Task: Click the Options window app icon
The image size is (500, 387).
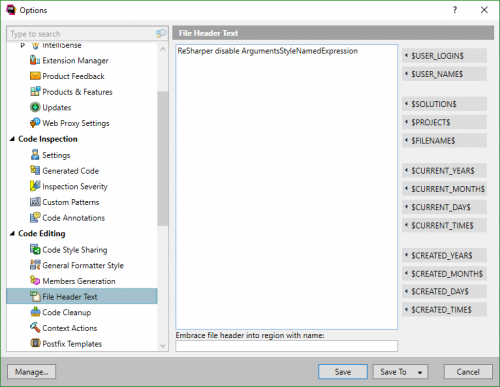Action: pyautogui.click(x=11, y=10)
